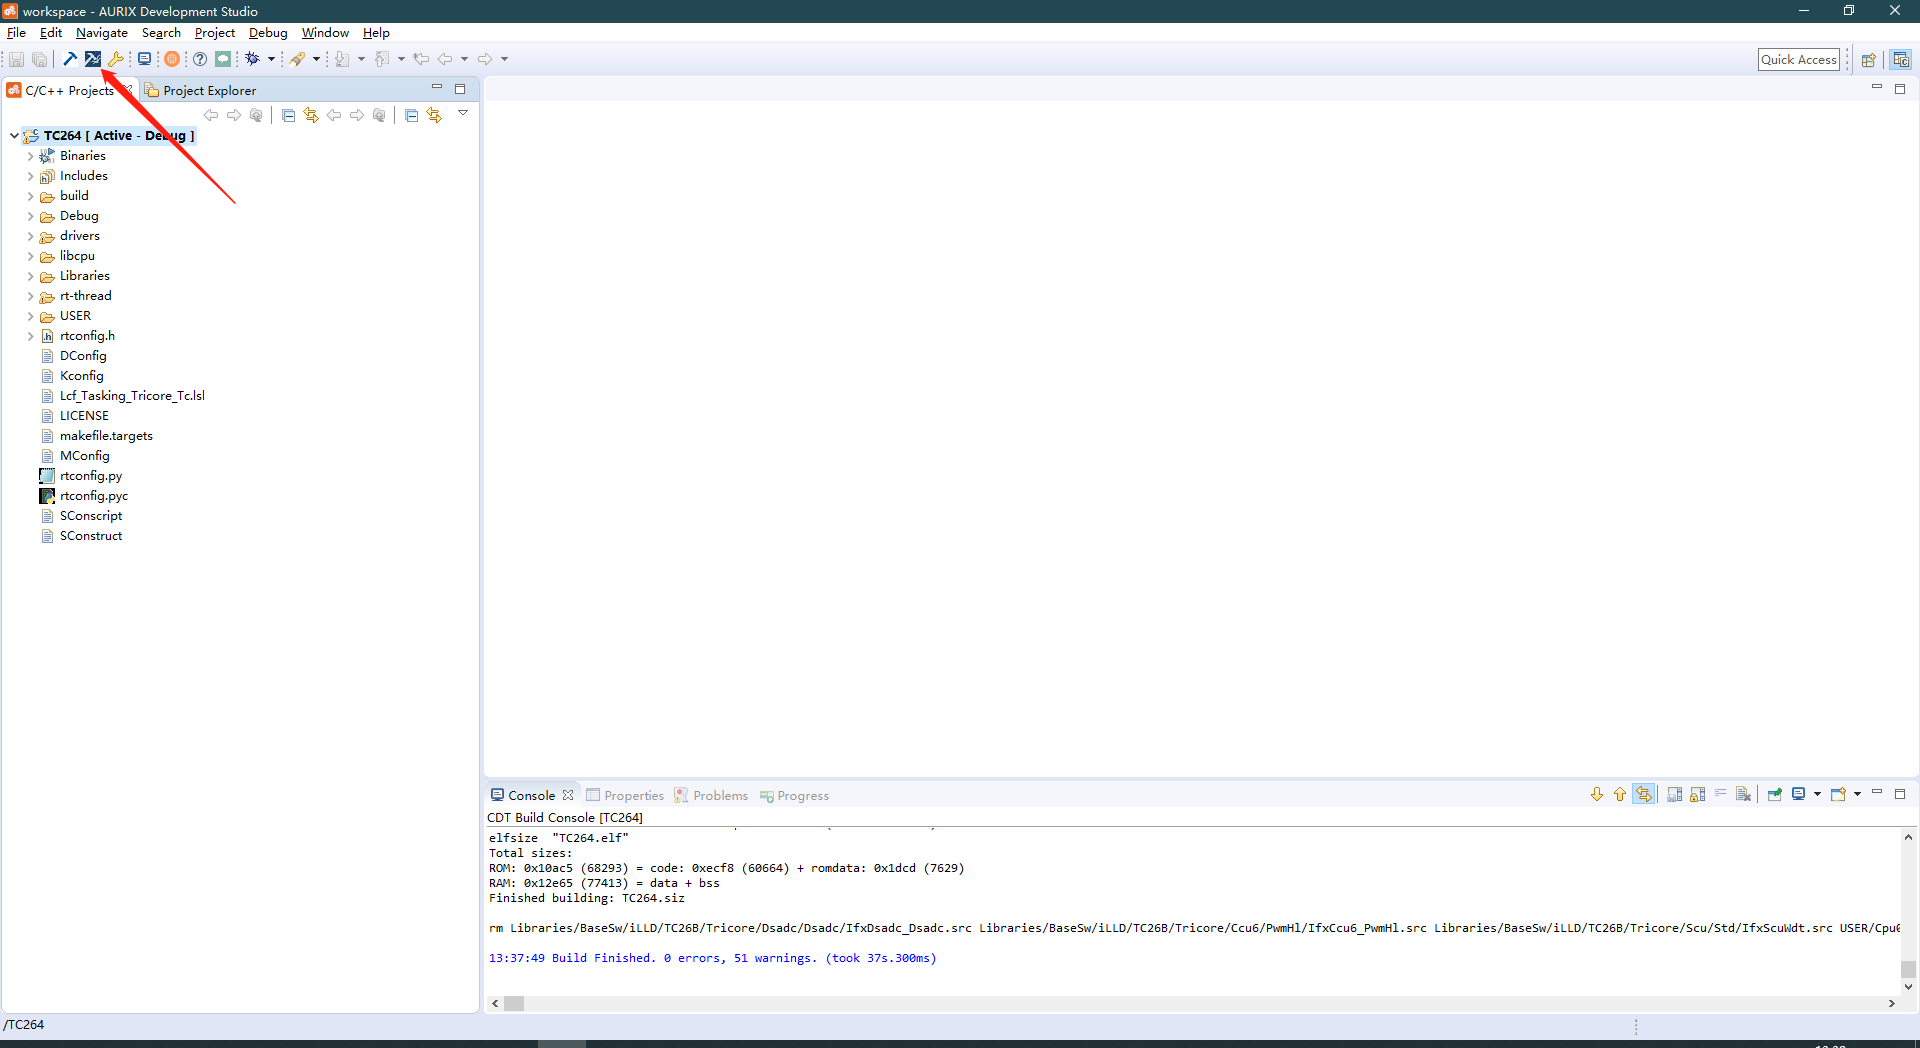Open the File menu
The height and width of the screenshot is (1048, 1920).
[16, 33]
